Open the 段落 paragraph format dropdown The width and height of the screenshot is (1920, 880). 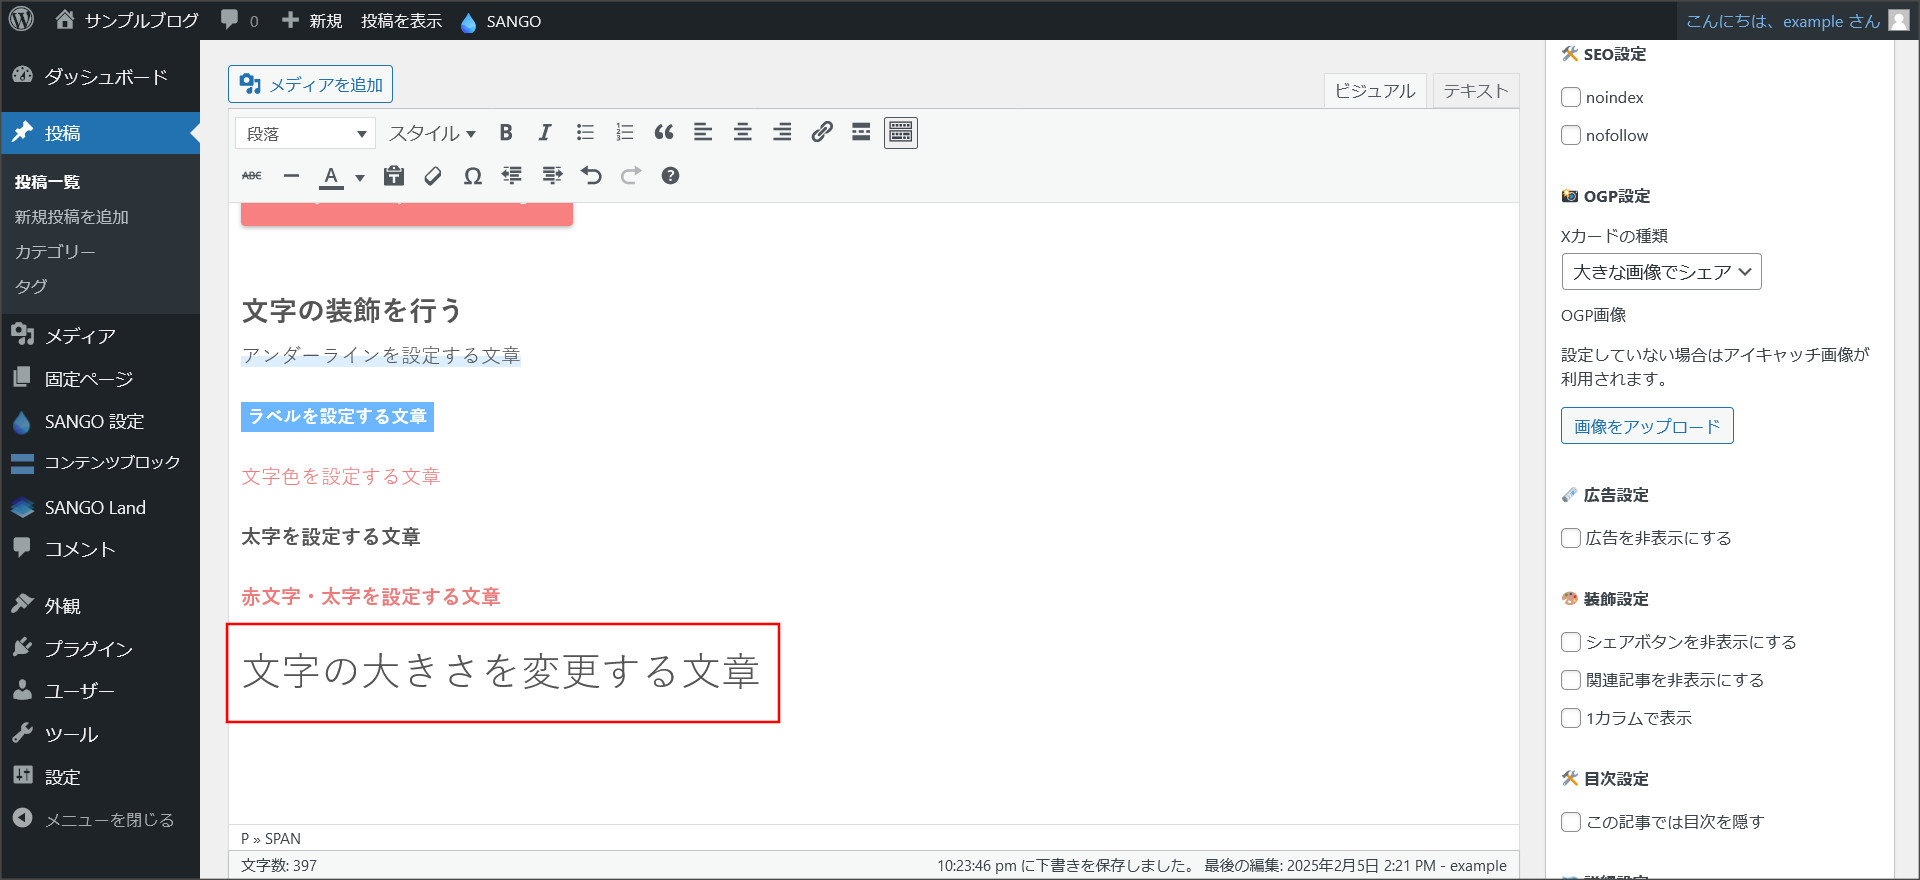tap(305, 133)
